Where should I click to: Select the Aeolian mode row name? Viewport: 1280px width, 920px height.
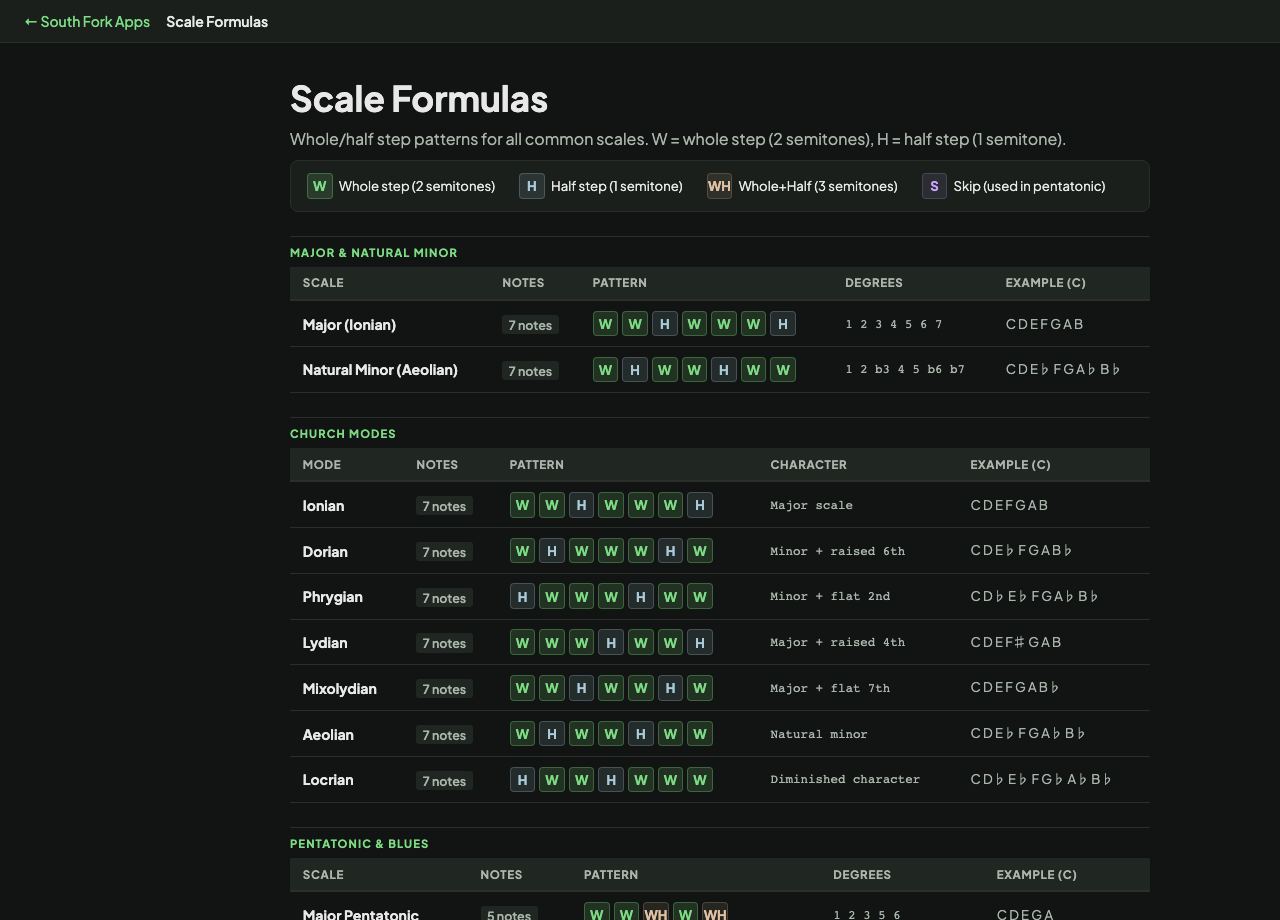[x=328, y=734]
